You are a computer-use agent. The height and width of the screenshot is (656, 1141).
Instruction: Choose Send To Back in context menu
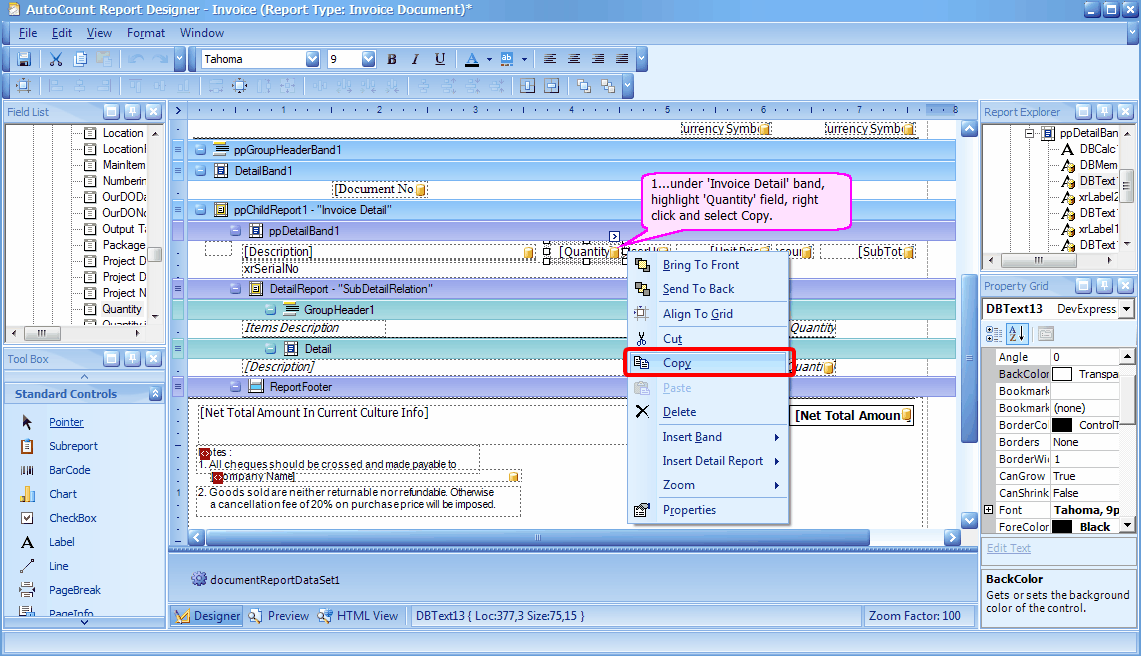point(708,289)
